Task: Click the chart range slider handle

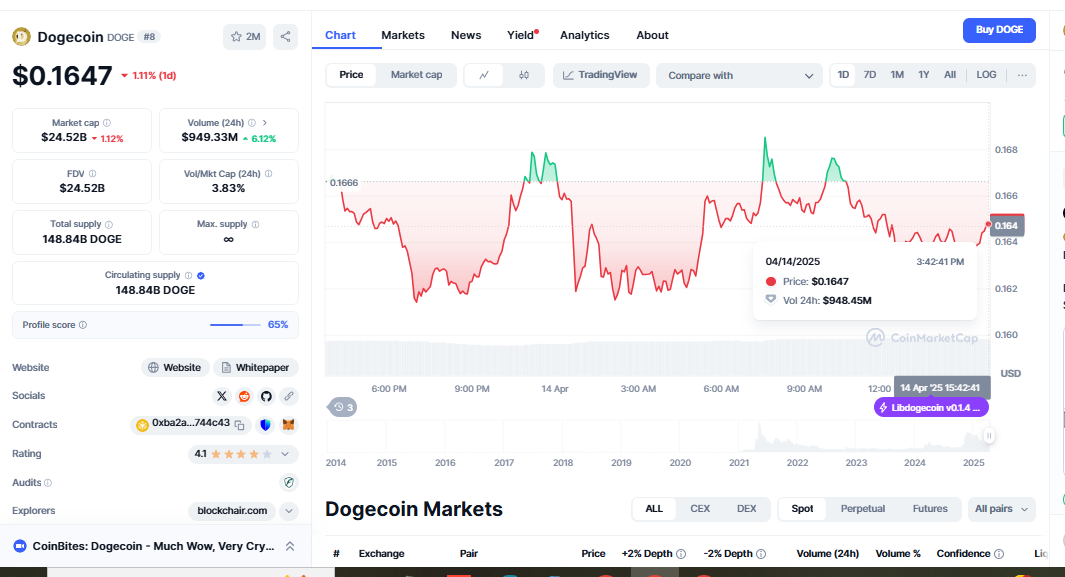Action: tap(989, 436)
